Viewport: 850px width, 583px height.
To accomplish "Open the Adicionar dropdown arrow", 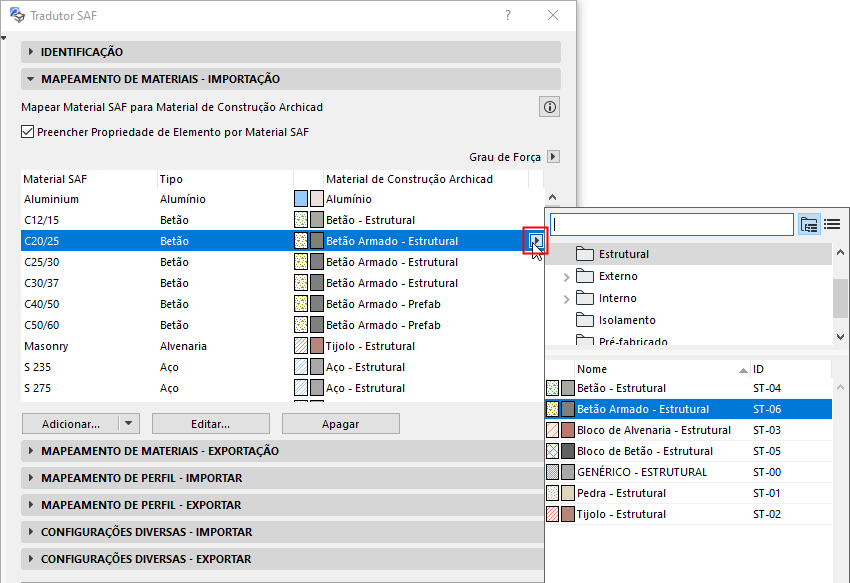I will [x=128, y=424].
